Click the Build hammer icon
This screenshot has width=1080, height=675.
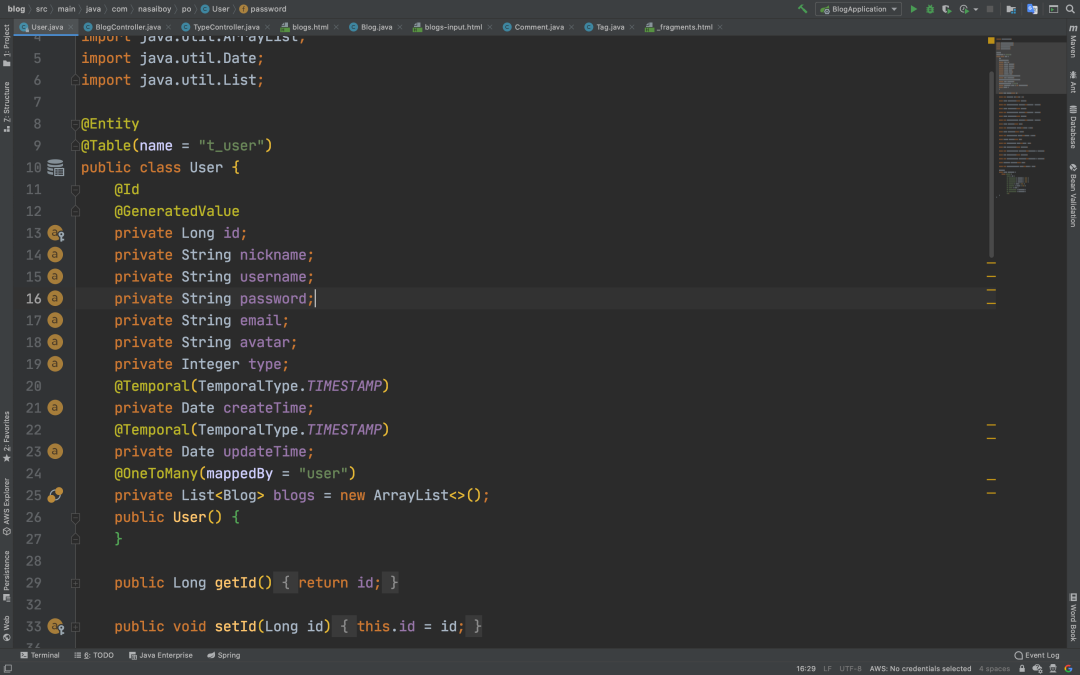coord(801,8)
